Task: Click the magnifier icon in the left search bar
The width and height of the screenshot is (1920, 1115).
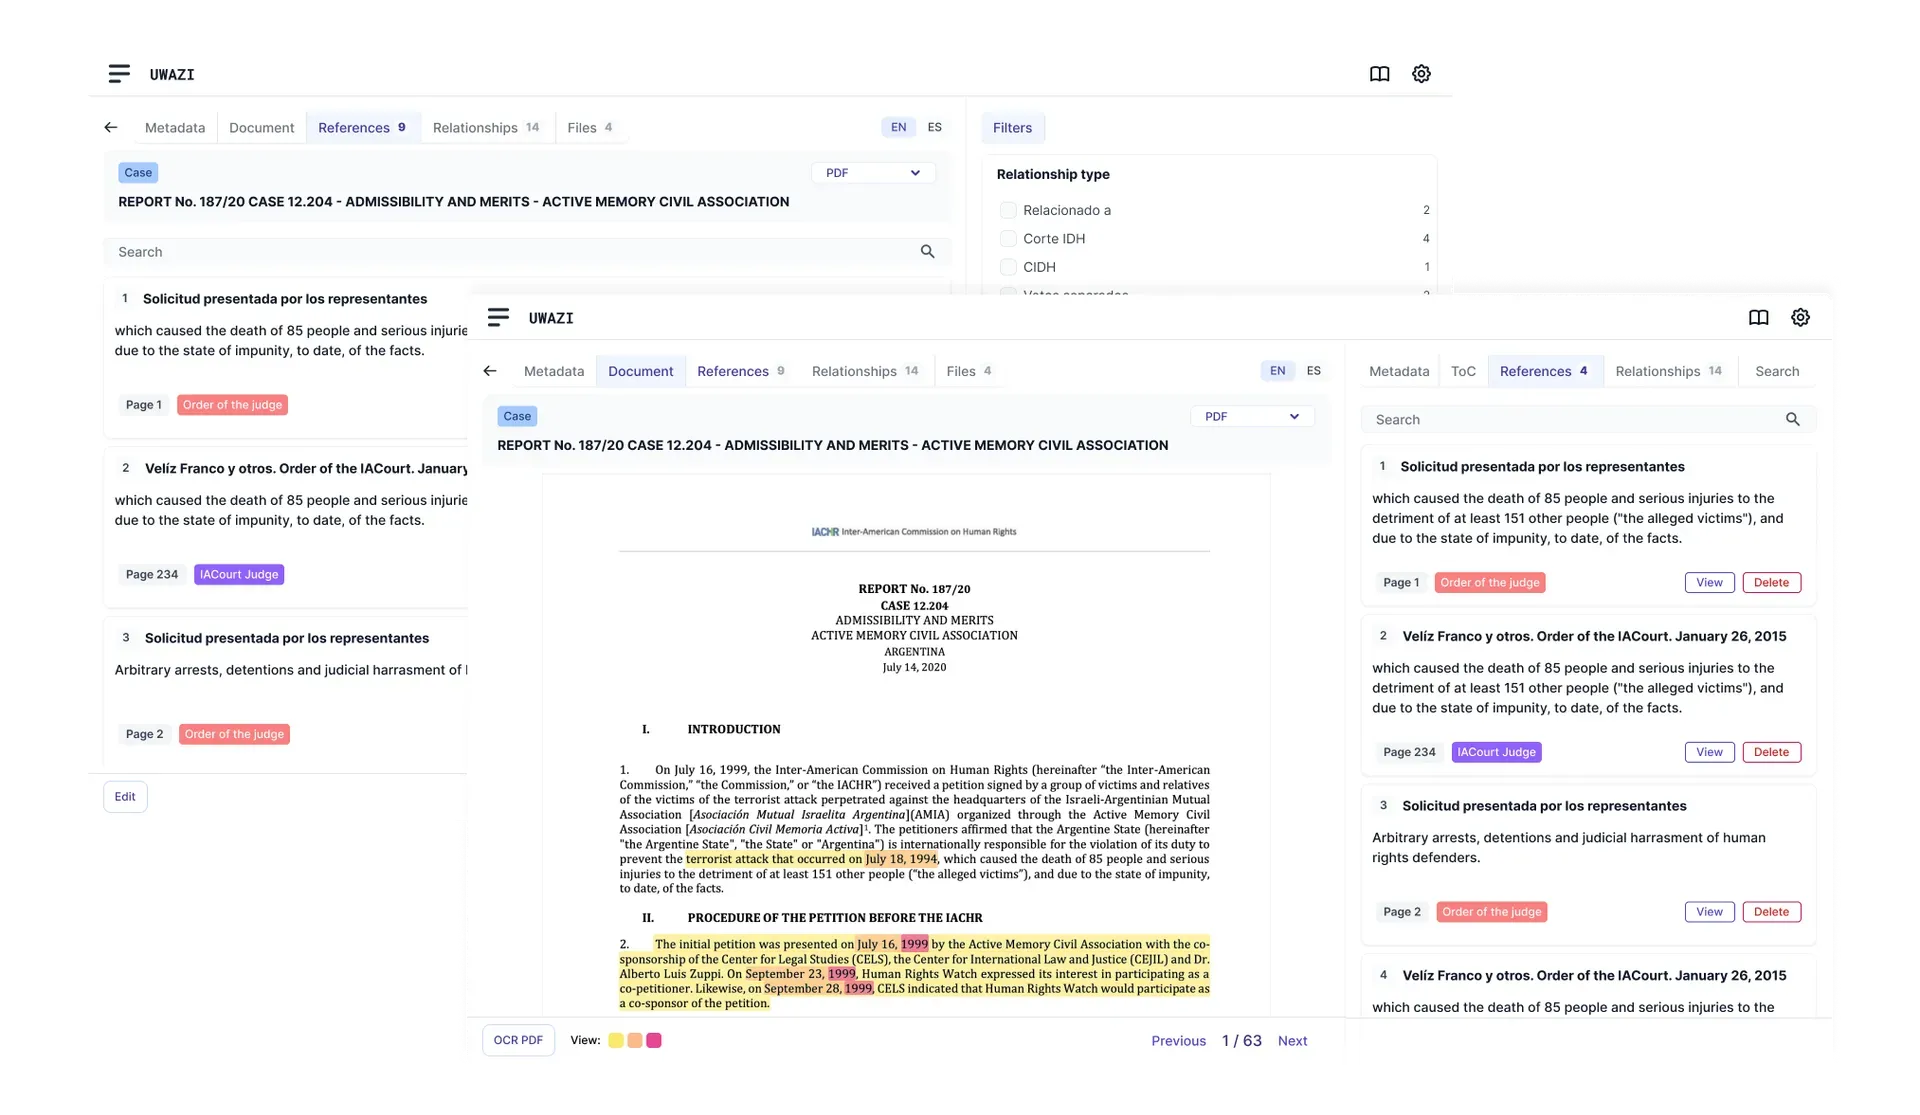Action: pyautogui.click(x=928, y=251)
